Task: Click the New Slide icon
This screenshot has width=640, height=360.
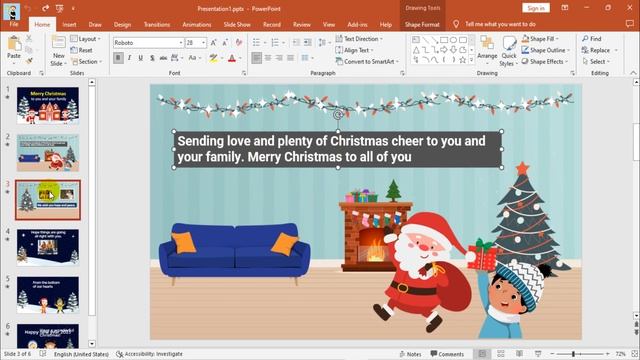Action: pos(58,43)
